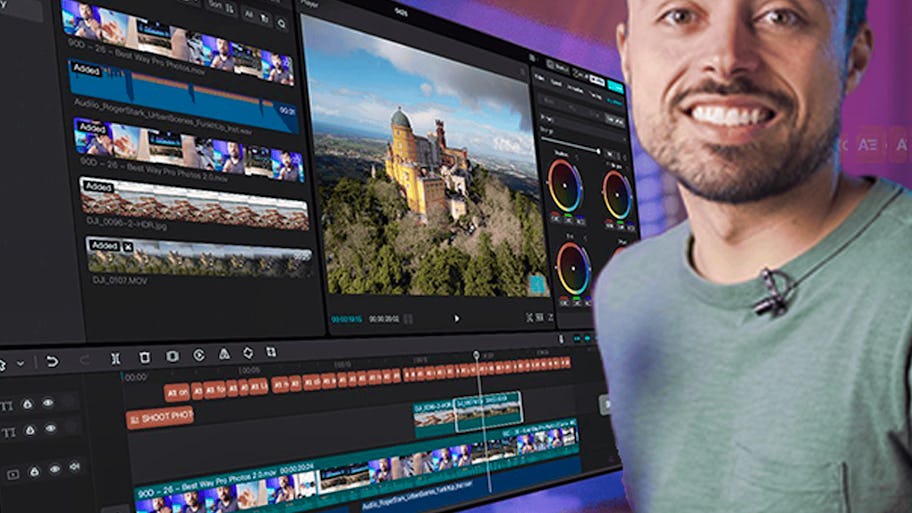Click the search magnifier in media panel
This screenshot has width=912, height=513.
pyautogui.click(x=282, y=24)
